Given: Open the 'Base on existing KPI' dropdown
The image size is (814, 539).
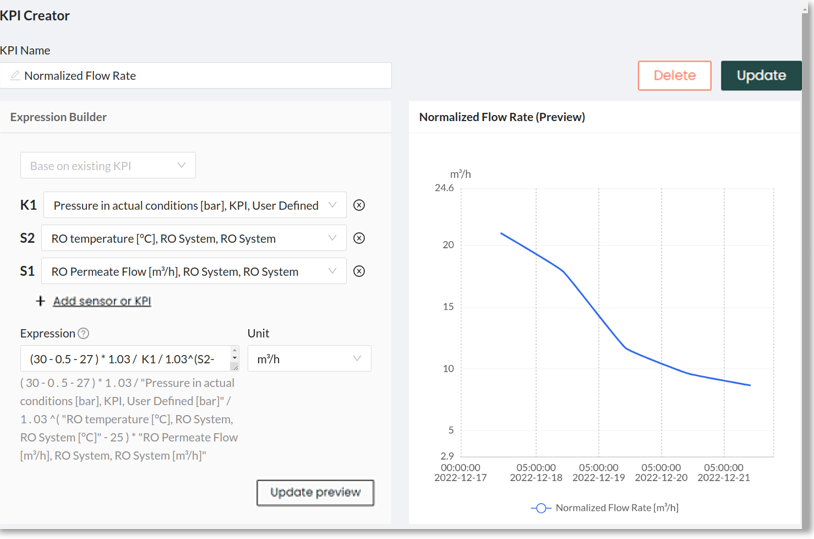Looking at the screenshot, I should pyautogui.click(x=108, y=166).
